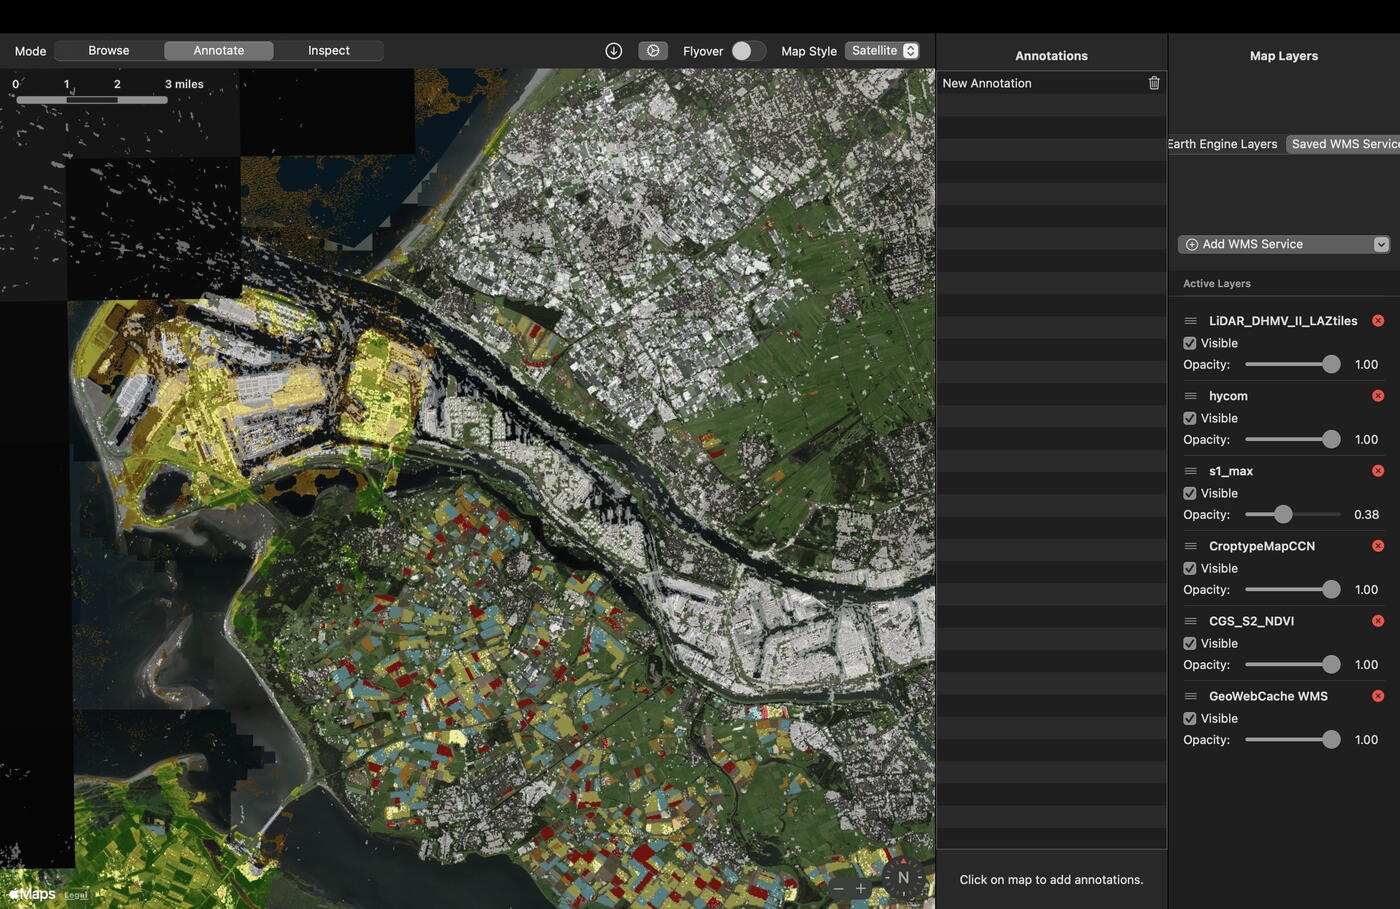Viewport: 1400px width, 909px height.
Task: Click the map compass N button
Action: coord(903,878)
